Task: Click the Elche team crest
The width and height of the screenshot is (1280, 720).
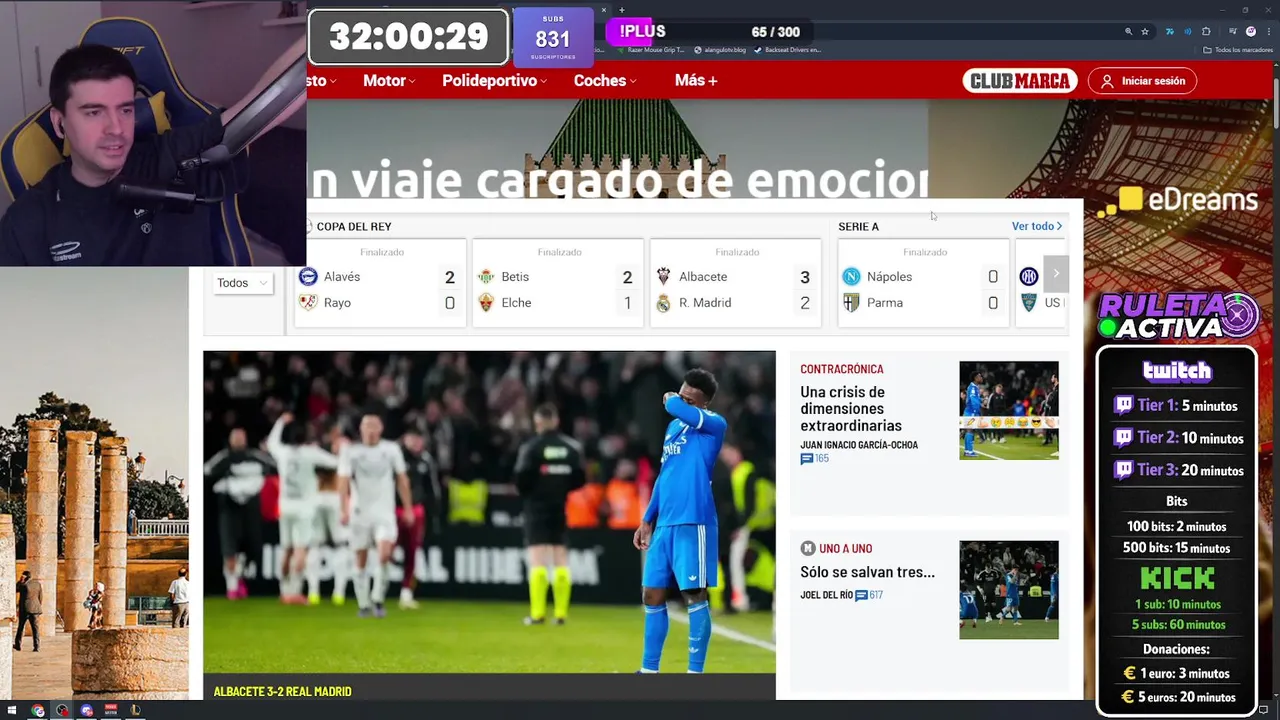Action: tap(486, 302)
